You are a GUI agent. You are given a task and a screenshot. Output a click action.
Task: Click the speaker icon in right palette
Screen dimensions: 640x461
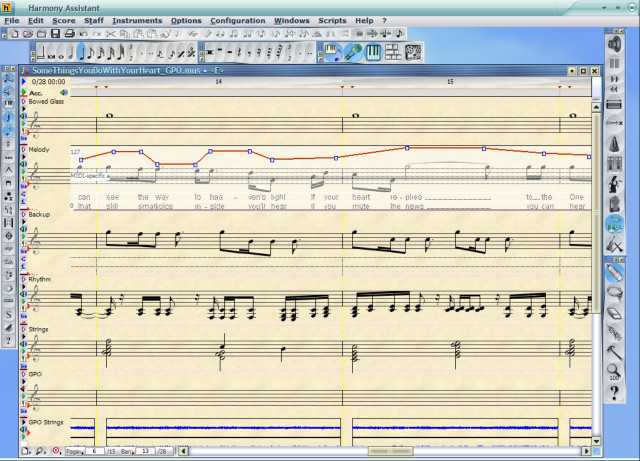[614, 44]
